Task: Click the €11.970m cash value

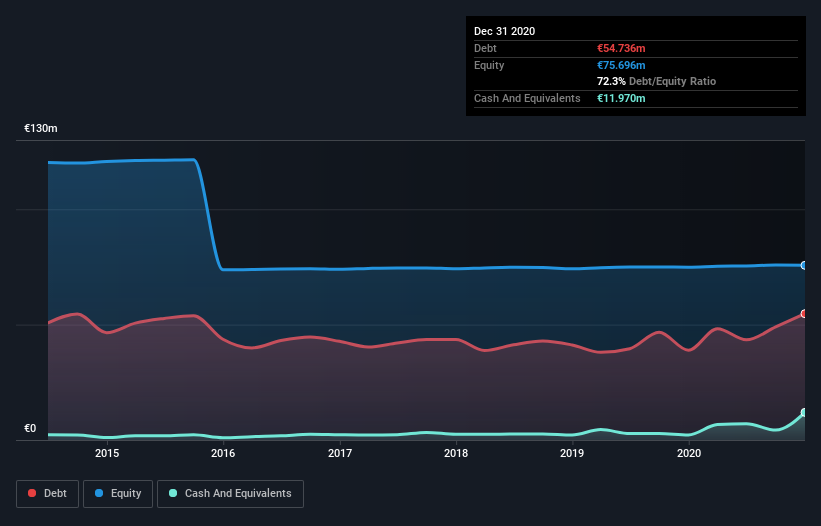Action: tap(621, 98)
